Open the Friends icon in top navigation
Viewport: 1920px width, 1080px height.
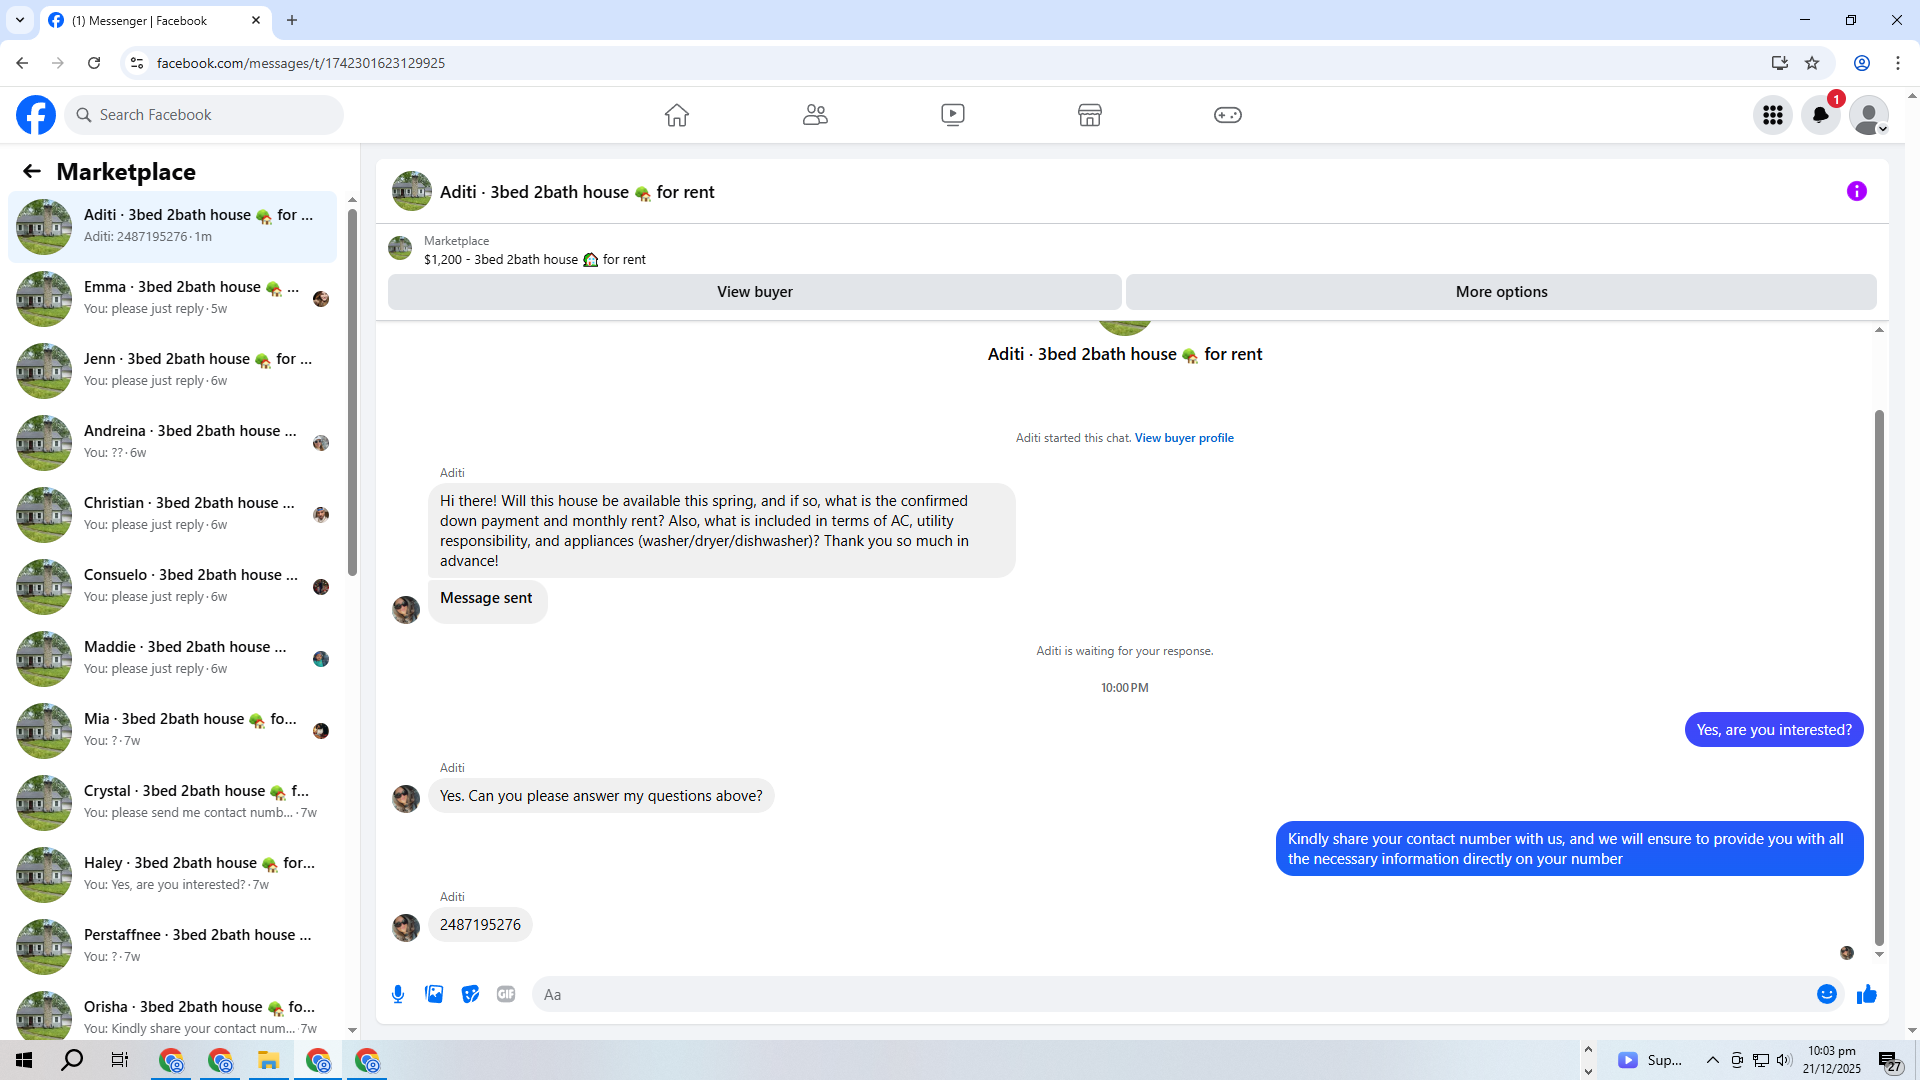(x=815, y=115)
